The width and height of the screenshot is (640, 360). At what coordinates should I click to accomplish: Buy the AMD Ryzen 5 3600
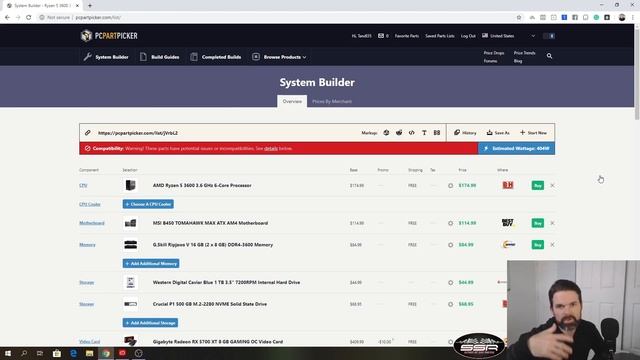pos(538,185)
